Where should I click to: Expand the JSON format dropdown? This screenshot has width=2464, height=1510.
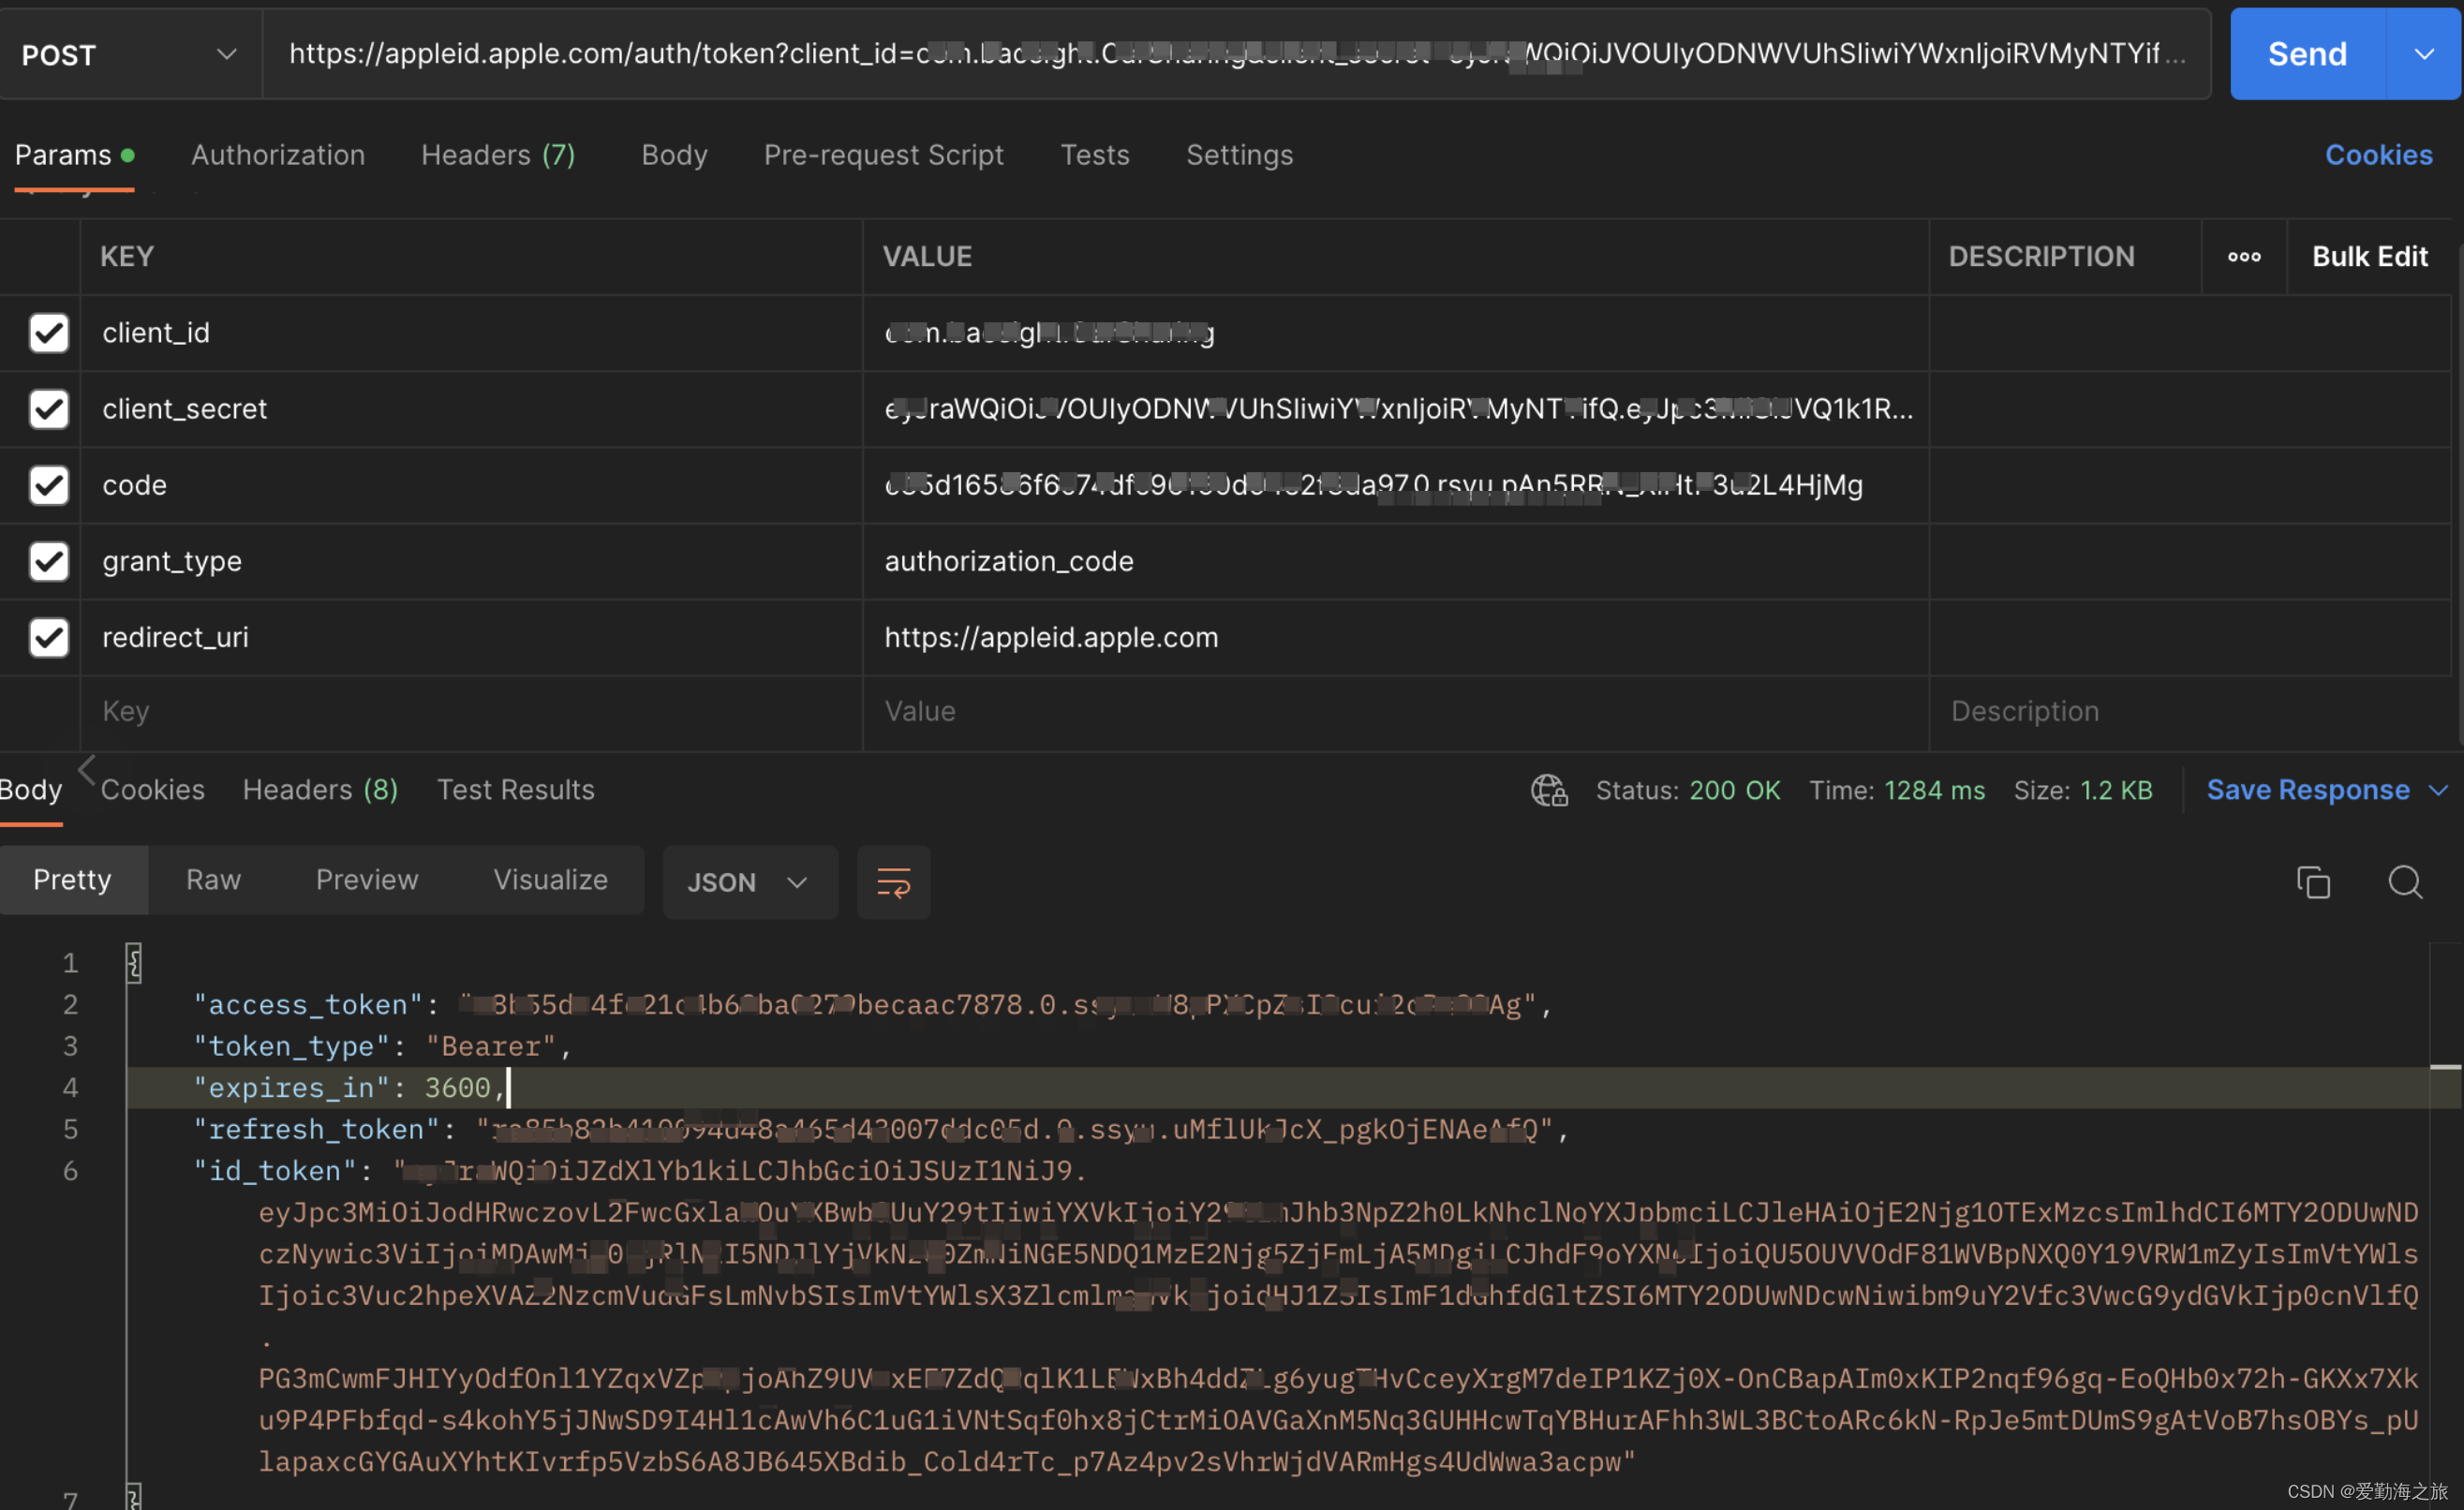(x=749, y=882)
